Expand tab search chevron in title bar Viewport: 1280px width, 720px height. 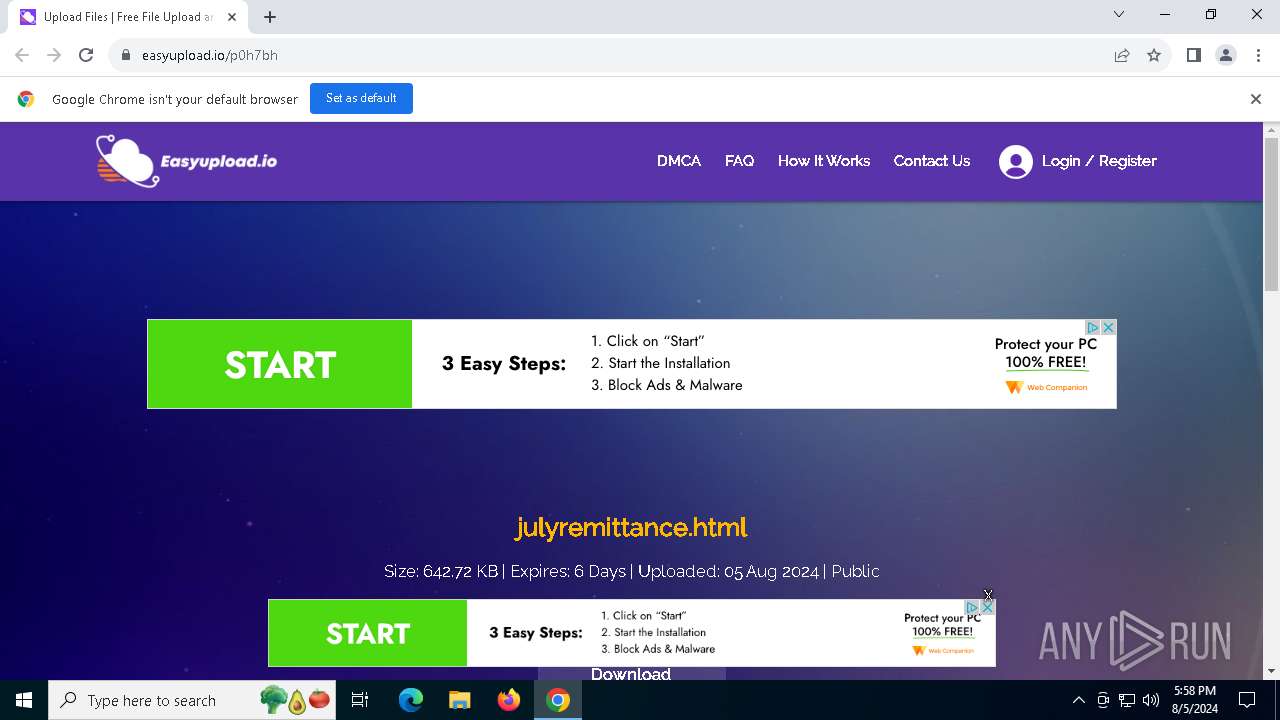coord(1119,15)
